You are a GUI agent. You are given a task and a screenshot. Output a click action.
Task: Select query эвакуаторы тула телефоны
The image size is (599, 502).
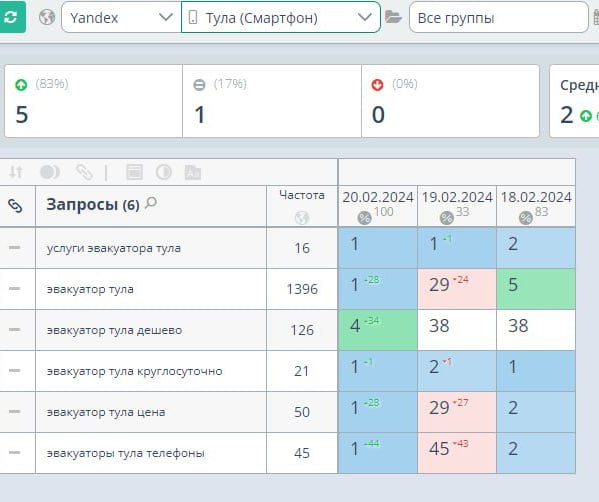click(126, 453)
